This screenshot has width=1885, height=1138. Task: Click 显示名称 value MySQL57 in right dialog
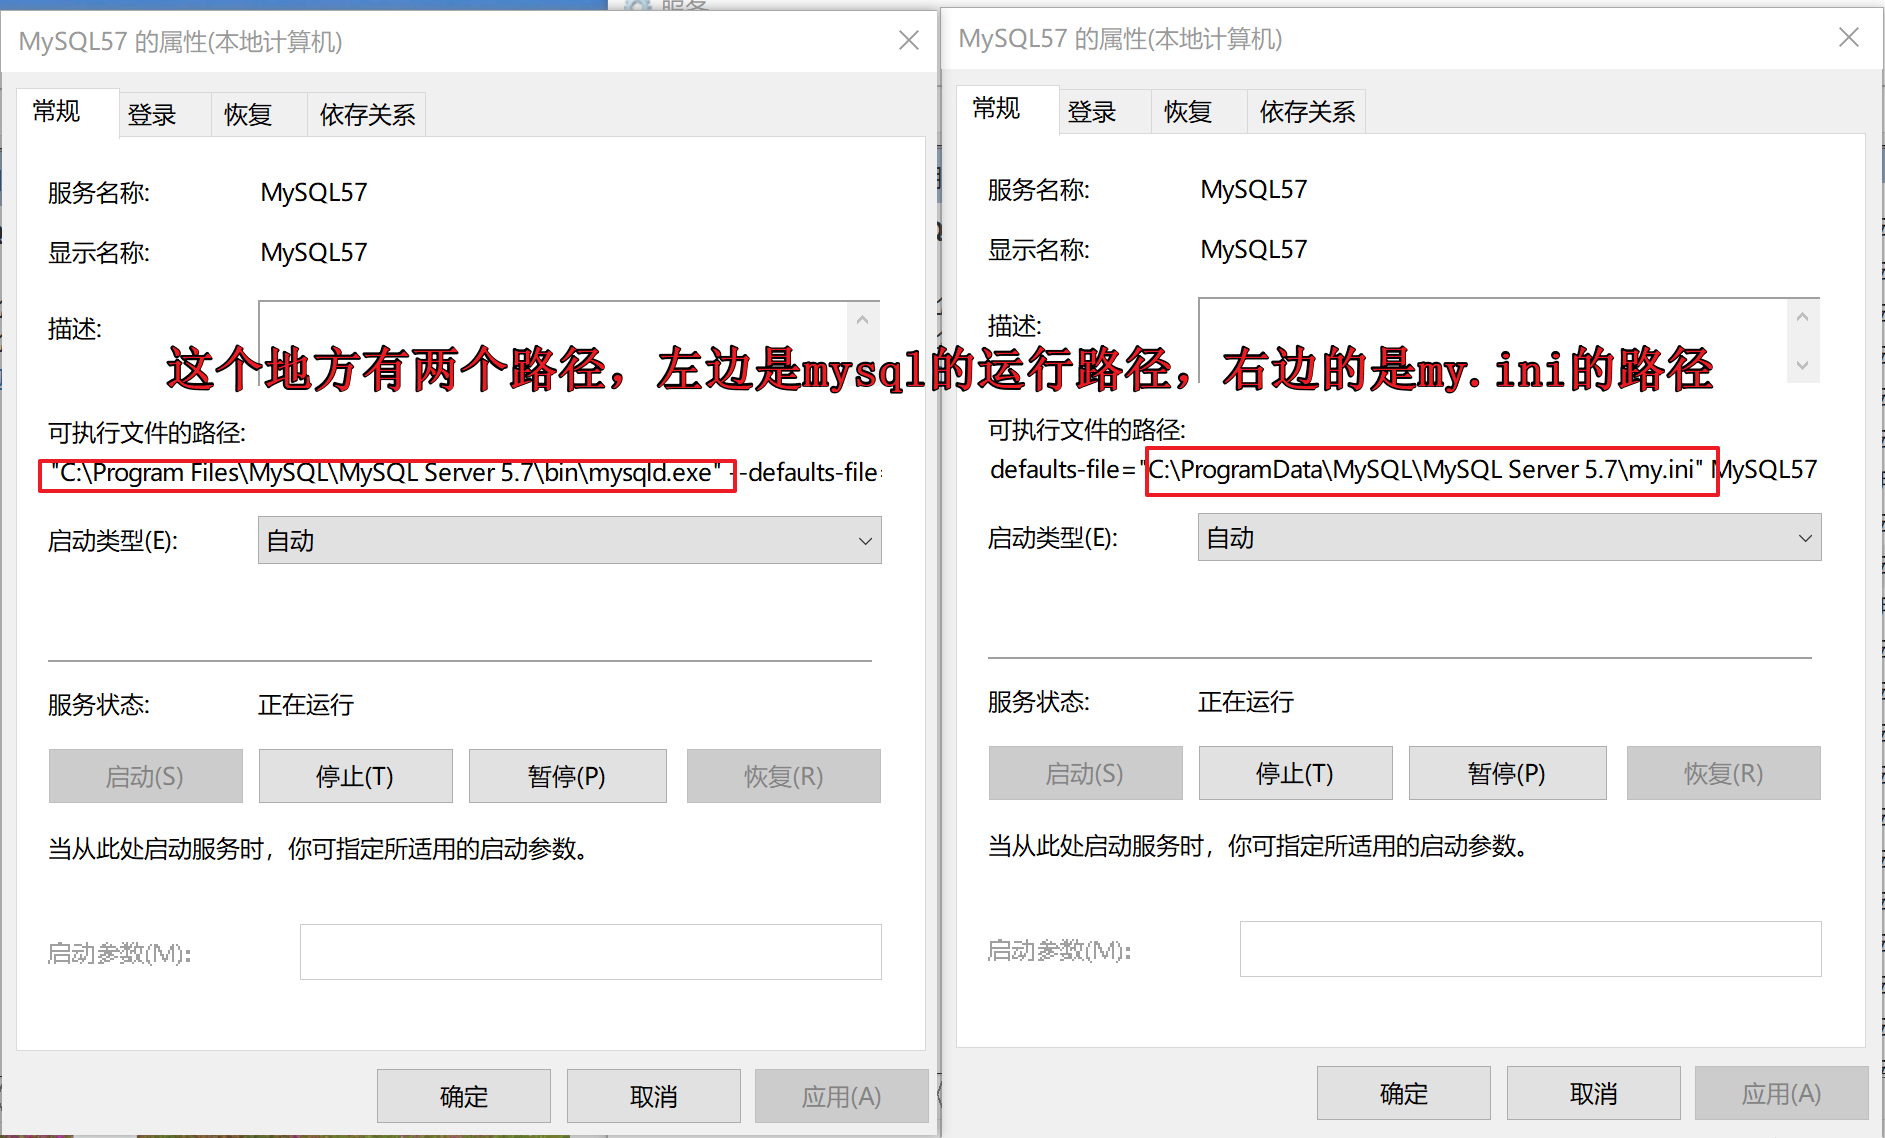point(1254,249)
